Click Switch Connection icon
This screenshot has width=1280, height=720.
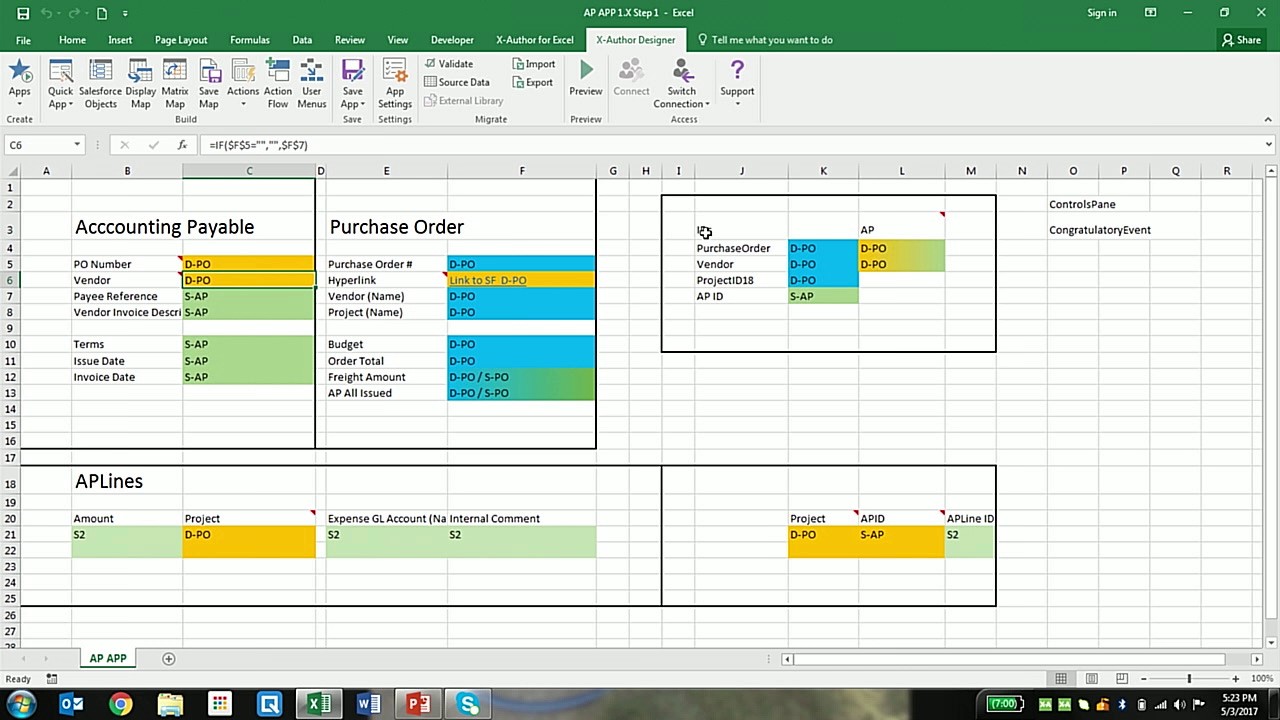(682, 71)
